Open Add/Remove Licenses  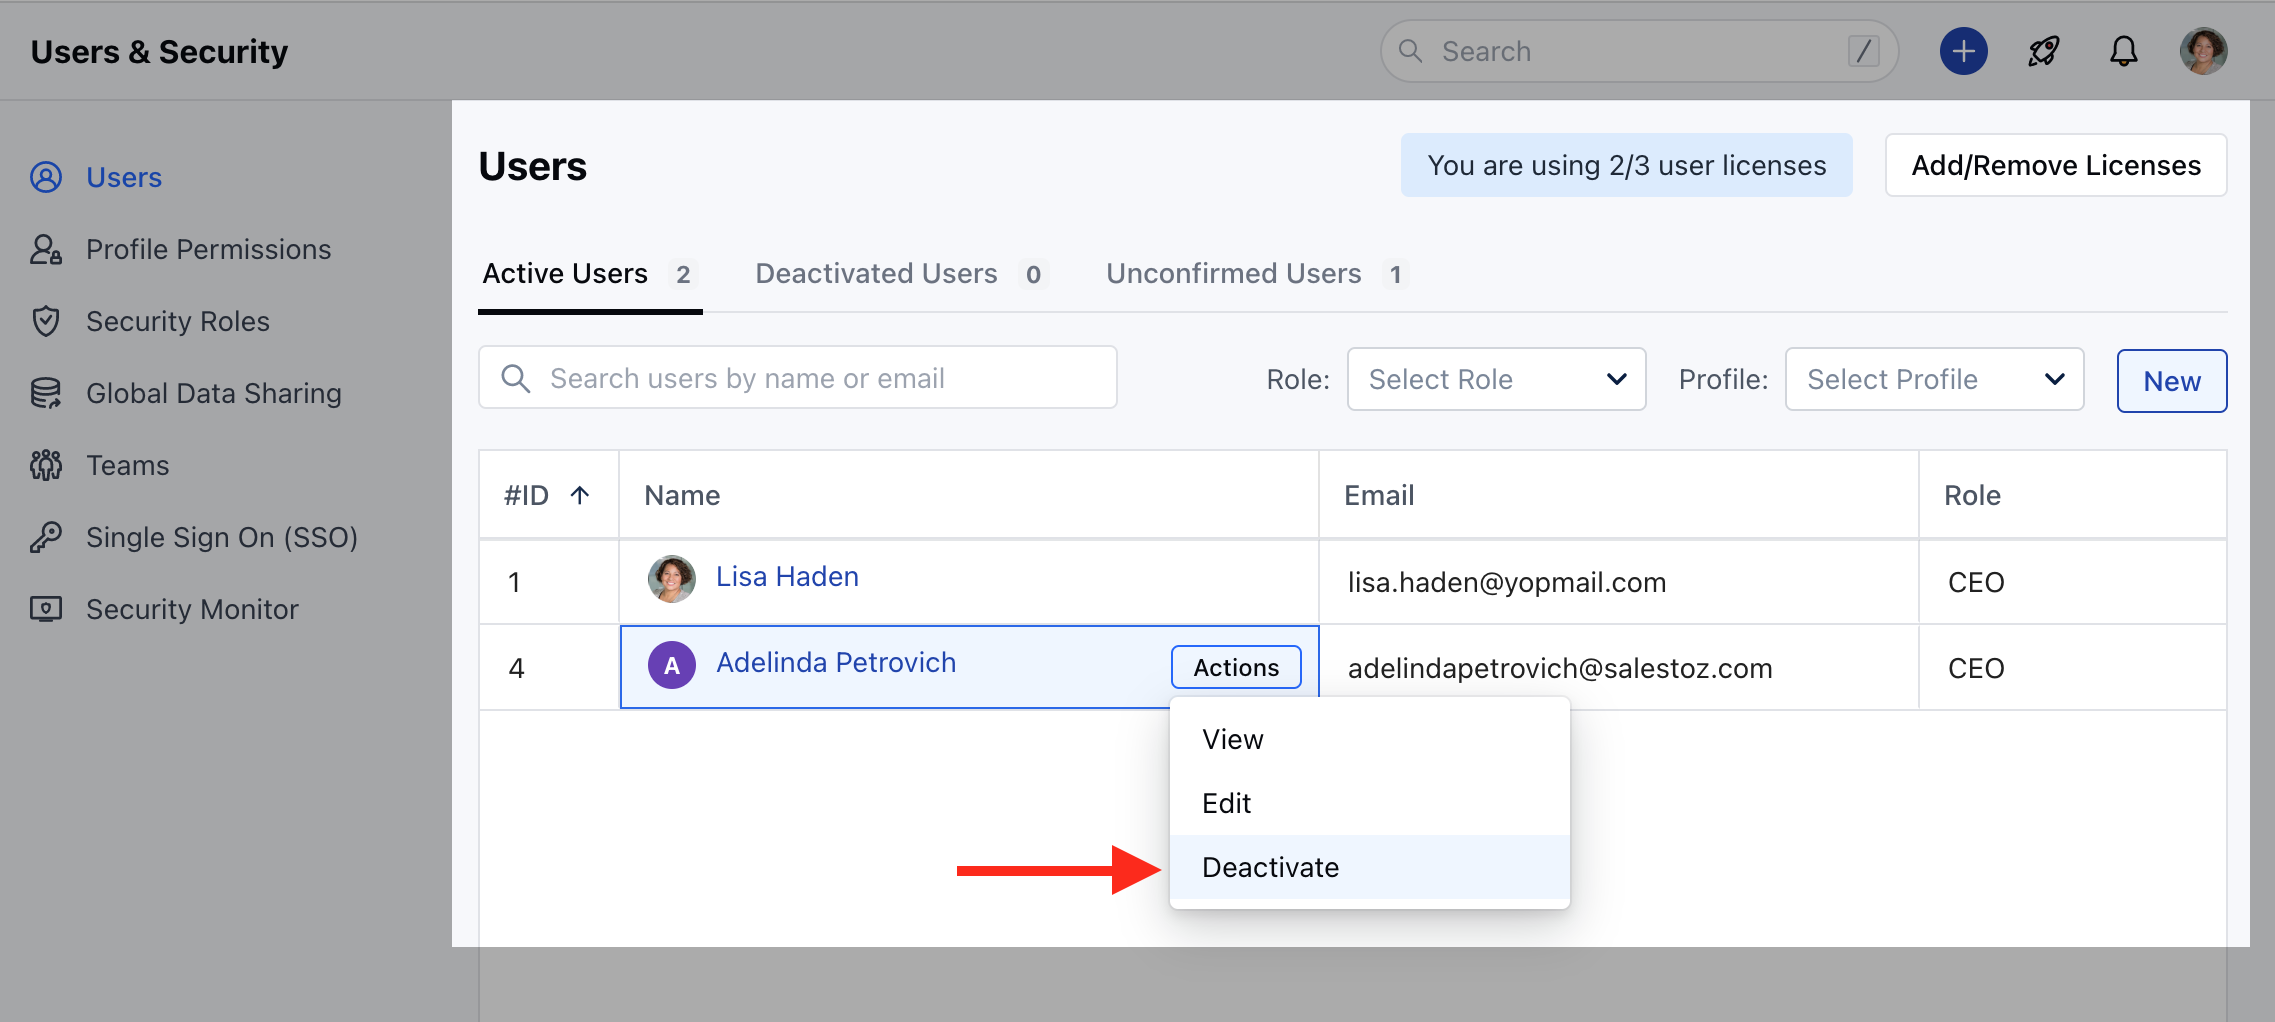tap(2054, 165)
